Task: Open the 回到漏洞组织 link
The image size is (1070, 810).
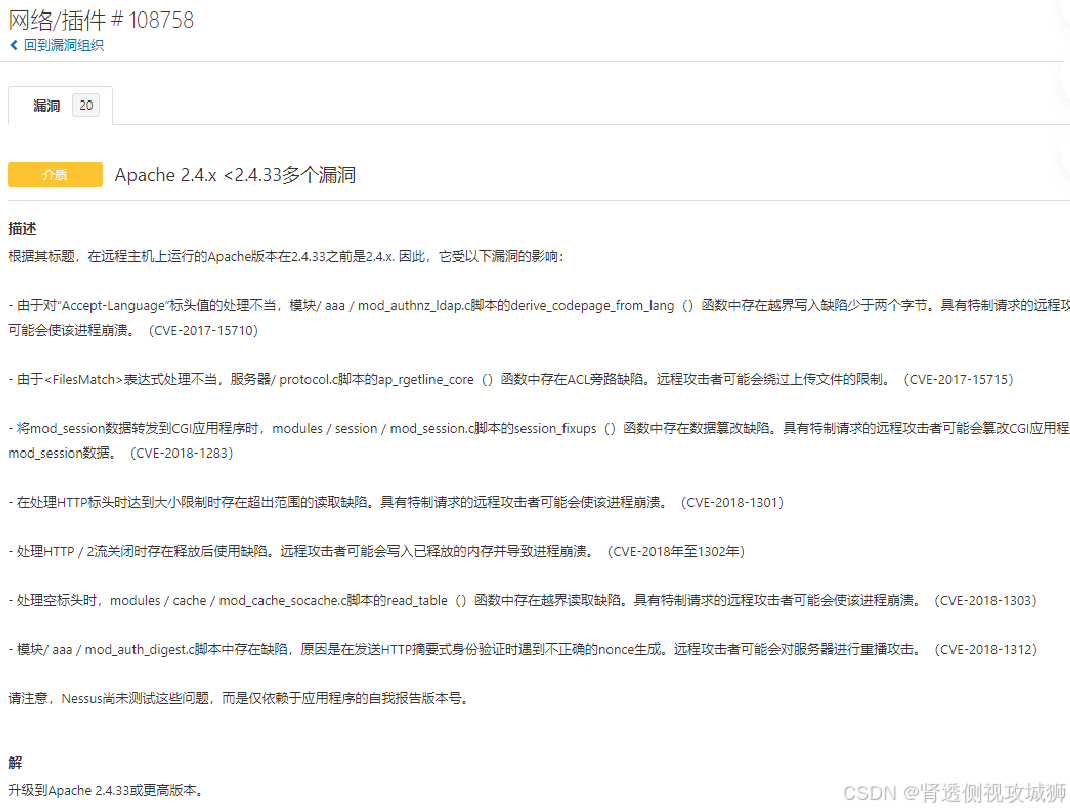Action: (63, 45)
